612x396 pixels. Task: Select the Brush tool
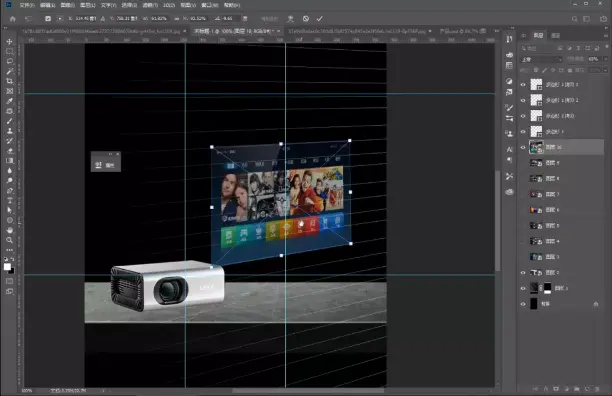pos(9,121)
